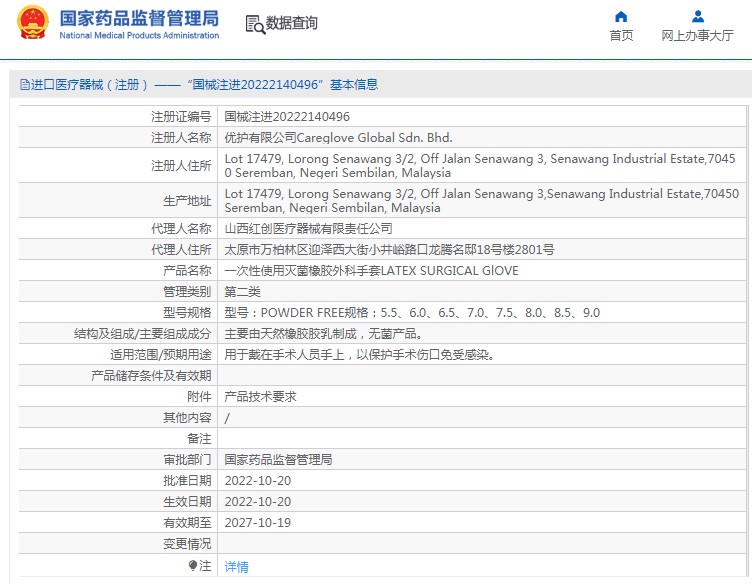Image resolution: width=752 pixels, height=584 pixels.
Task: Click the 管理类别 label
Action: pyautogui.click(x=187, y=292)
